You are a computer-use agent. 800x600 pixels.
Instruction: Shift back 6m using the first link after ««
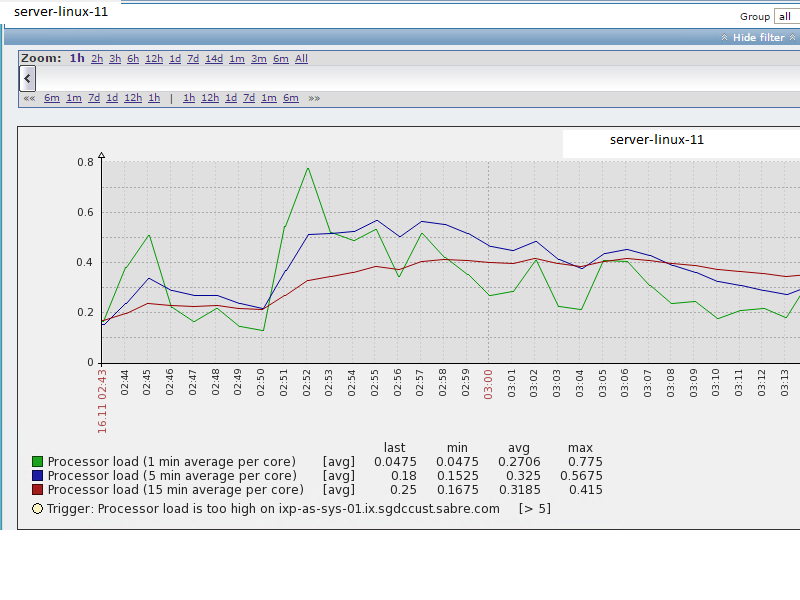(51, 98)
